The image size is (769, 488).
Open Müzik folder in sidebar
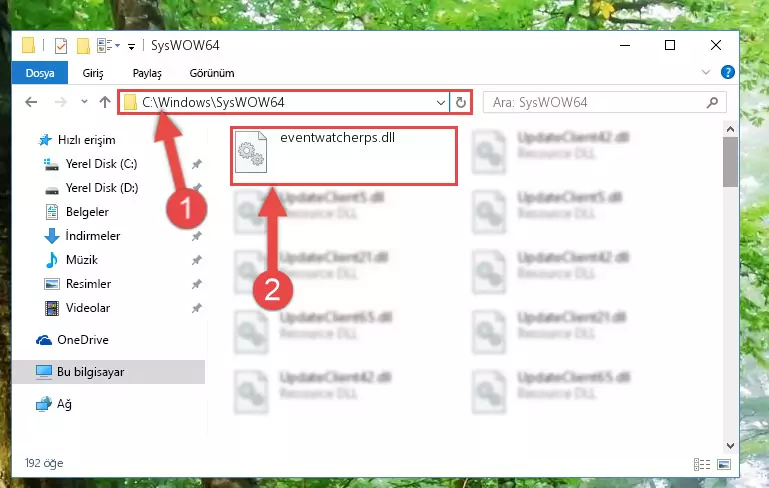(82, 260)
